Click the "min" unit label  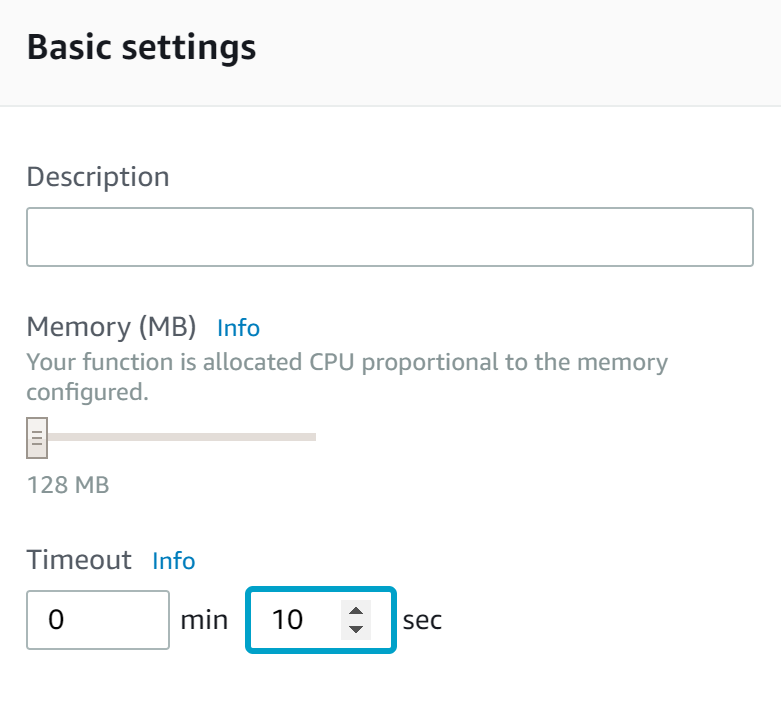[204, 620]
